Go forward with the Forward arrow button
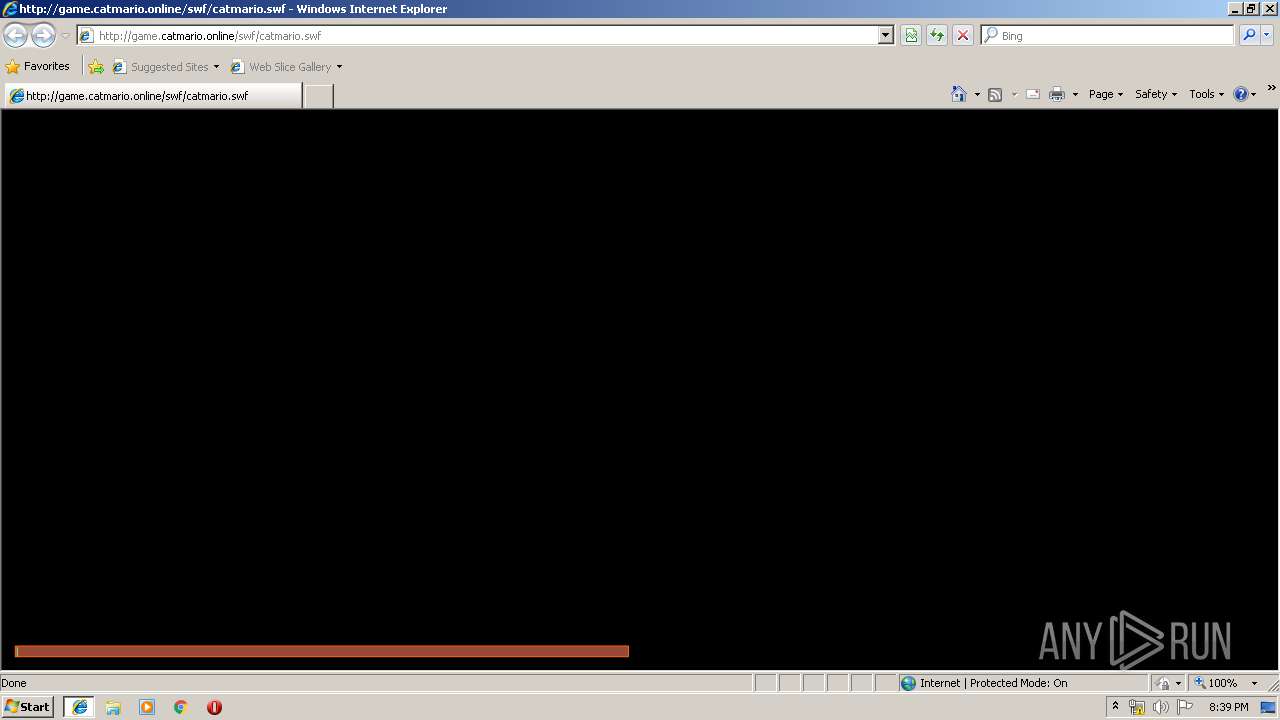This screenshot has height=720, width=1280. 43,36
